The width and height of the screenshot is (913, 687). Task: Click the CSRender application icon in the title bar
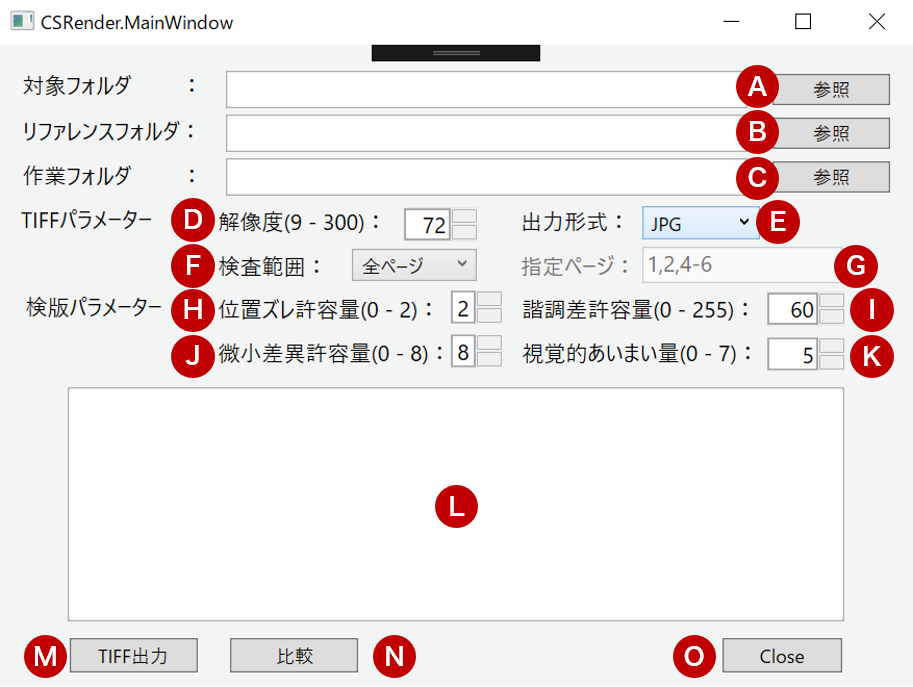tap(21, 20)
